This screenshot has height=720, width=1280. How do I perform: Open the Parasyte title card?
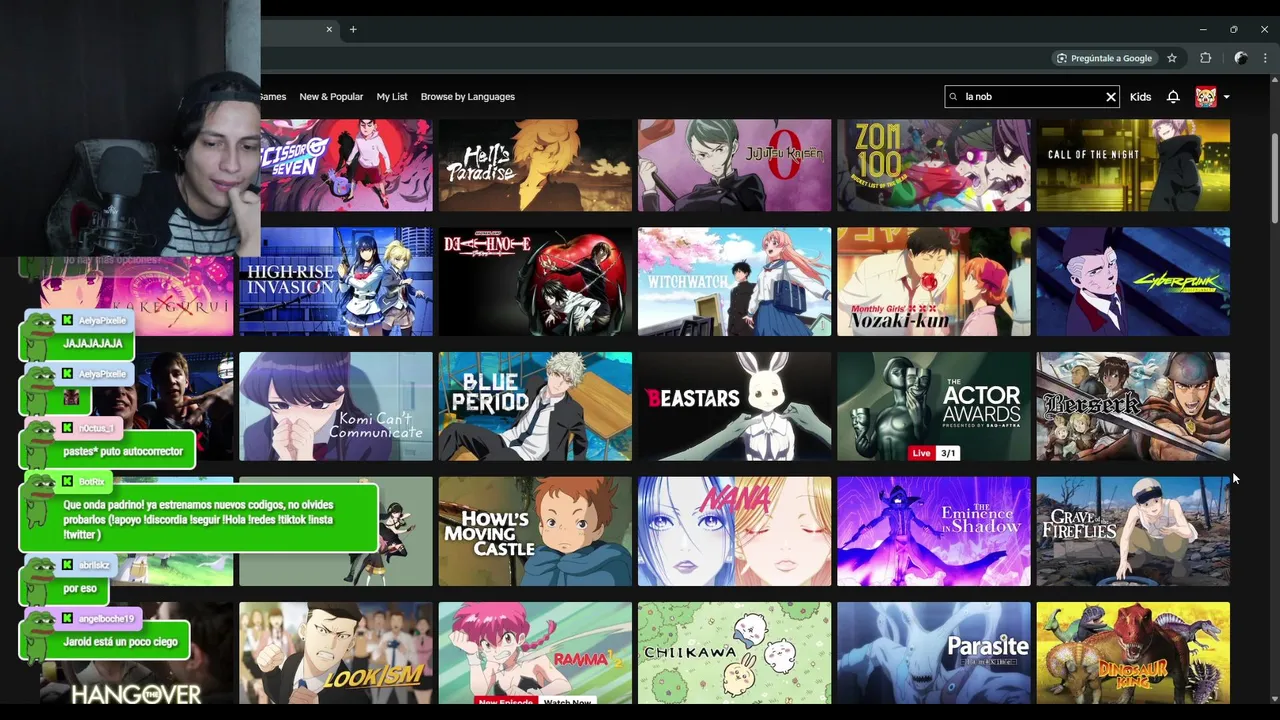coord(933,652)
